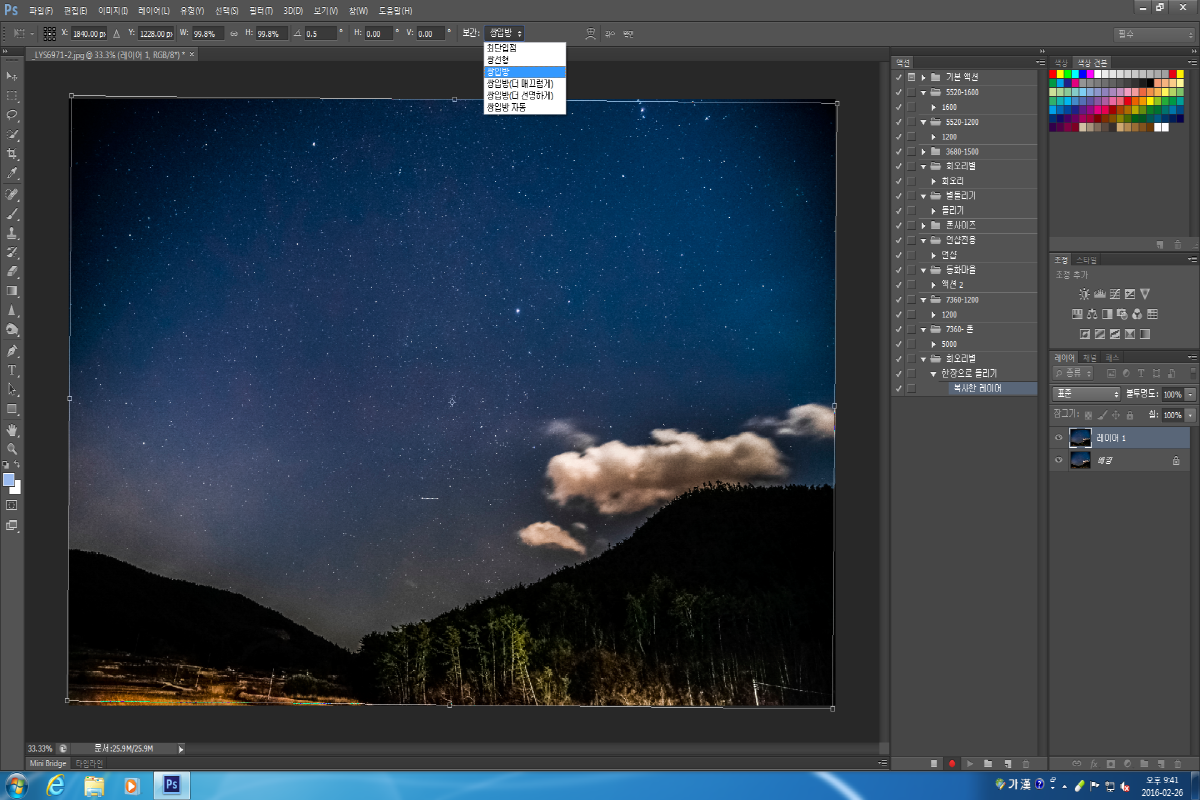Click the red record action button

pyautogui.click(x=952, y=763)
